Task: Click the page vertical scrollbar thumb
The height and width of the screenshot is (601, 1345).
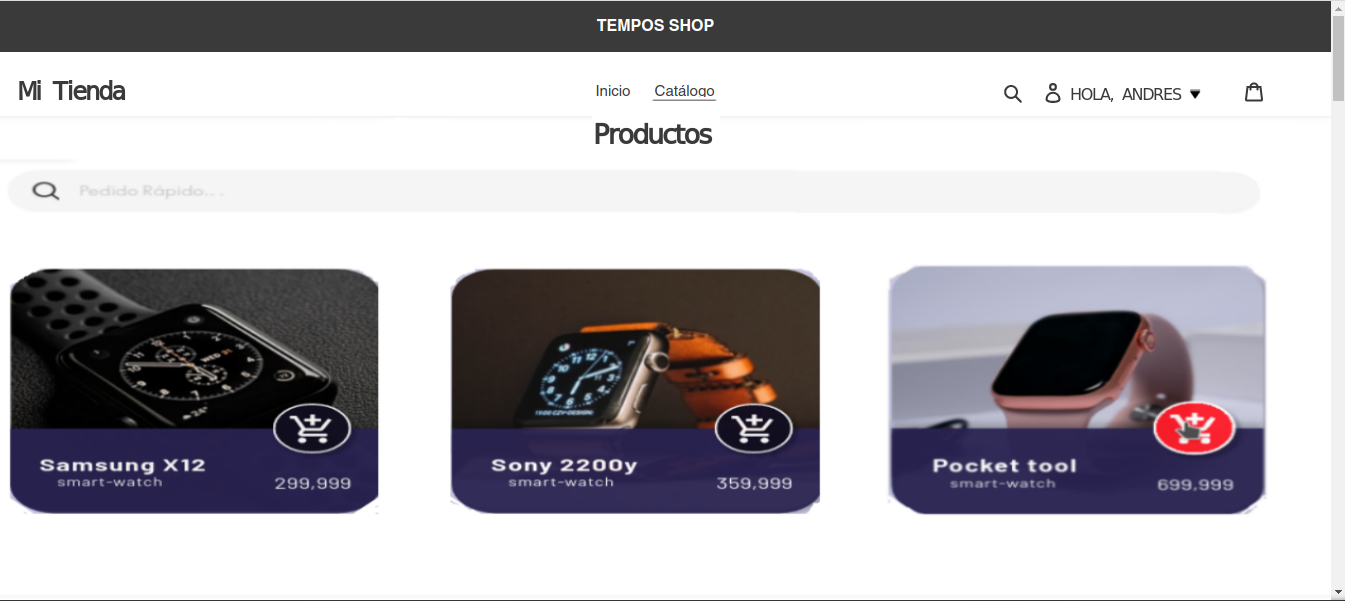Action: tap(1338, 58)
